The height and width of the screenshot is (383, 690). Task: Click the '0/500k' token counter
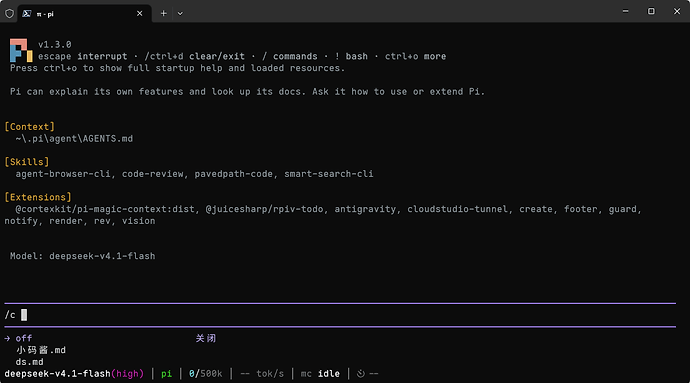(206, 374)
